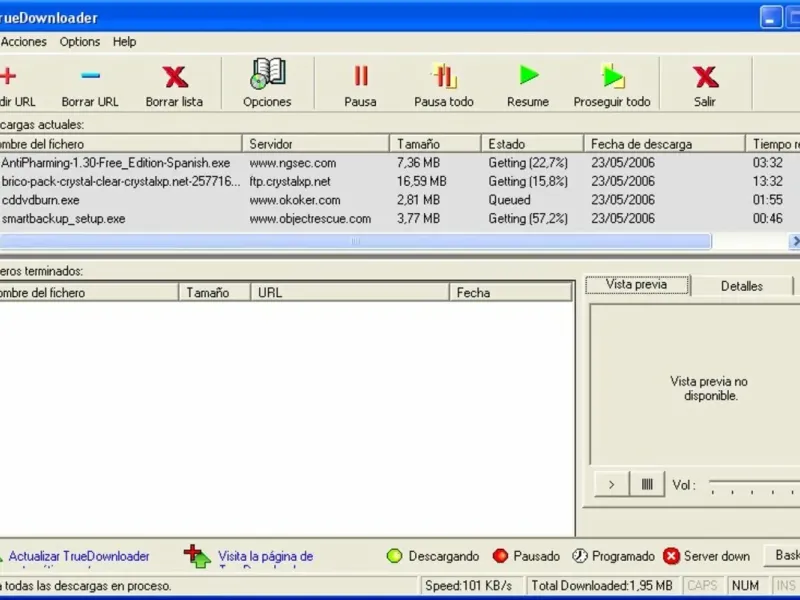Viewport: 800px width, 600px height.
Task: Click the Server down red X icon
Action: [x=671, y=556]
